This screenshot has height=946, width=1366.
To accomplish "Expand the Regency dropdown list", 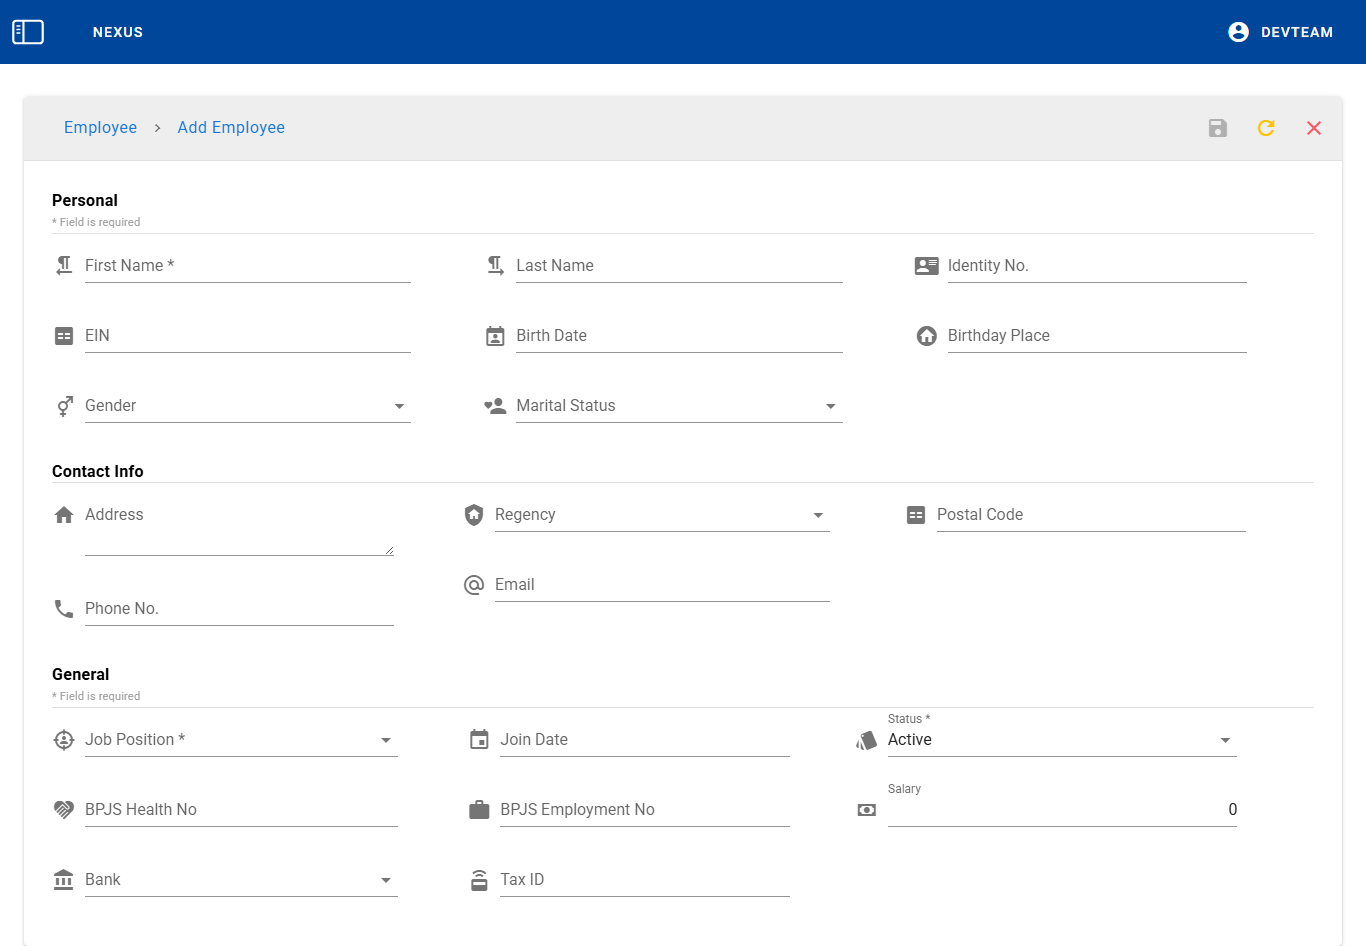I will coord(661,515).
